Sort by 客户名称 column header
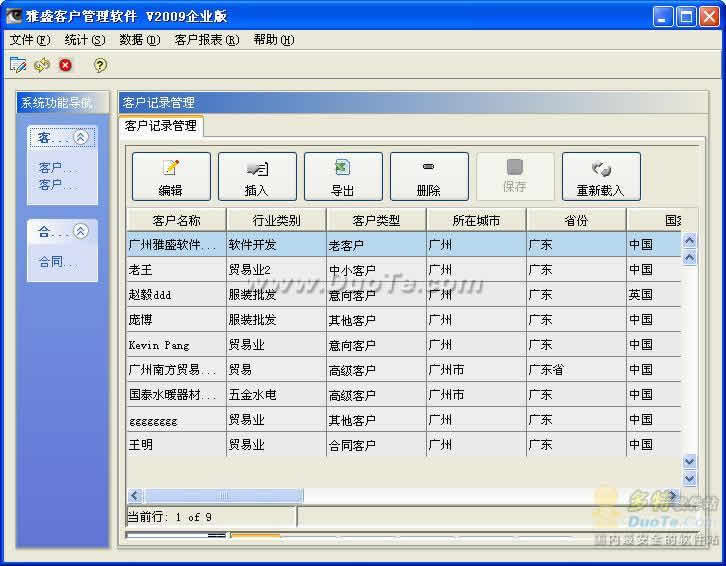Screen dimensions: 726x566 click(x=176, y=220)
